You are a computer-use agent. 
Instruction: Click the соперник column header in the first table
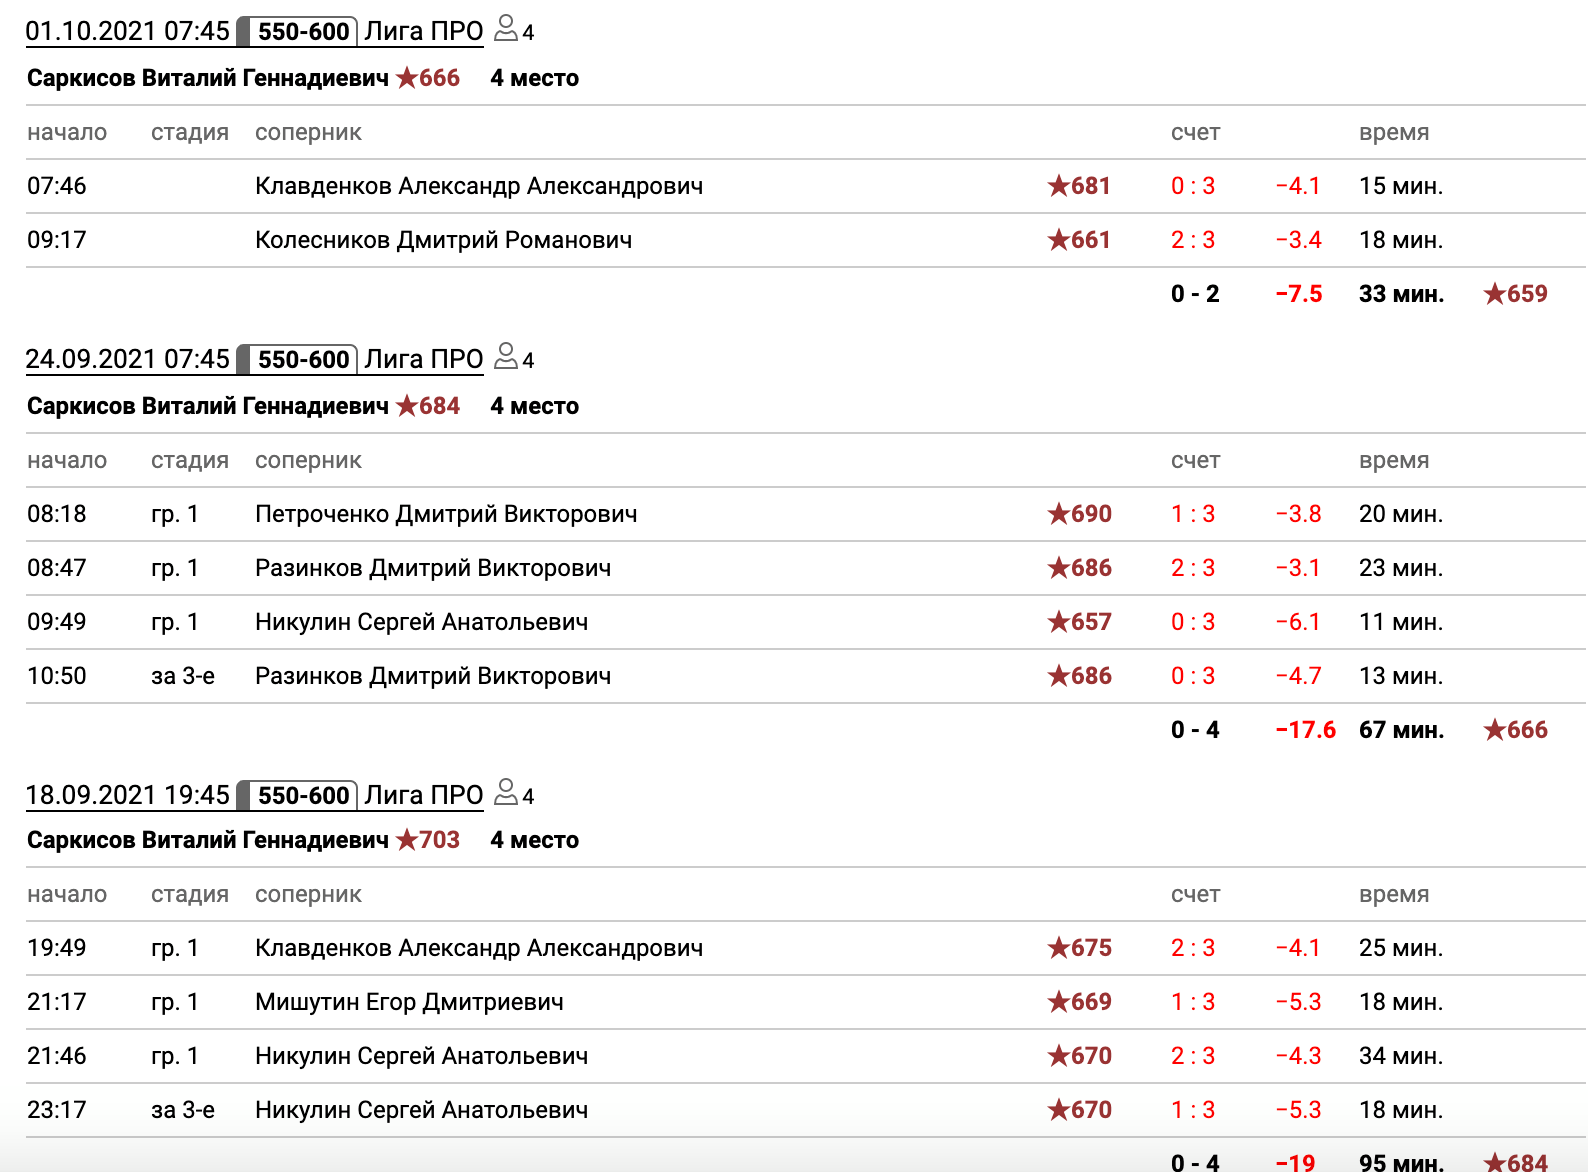[x=308, y=133]
